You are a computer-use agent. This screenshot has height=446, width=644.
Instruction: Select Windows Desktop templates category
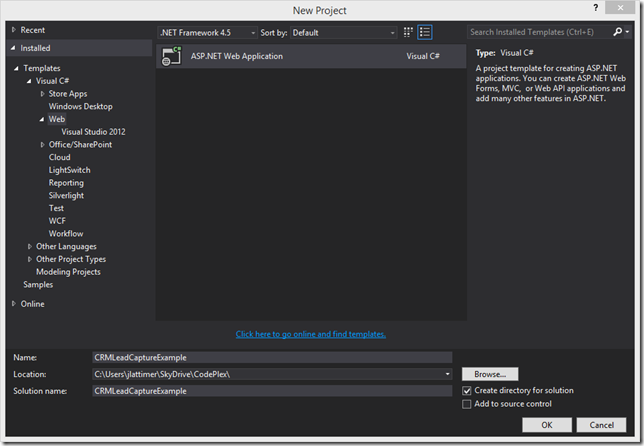coord(80,106)
